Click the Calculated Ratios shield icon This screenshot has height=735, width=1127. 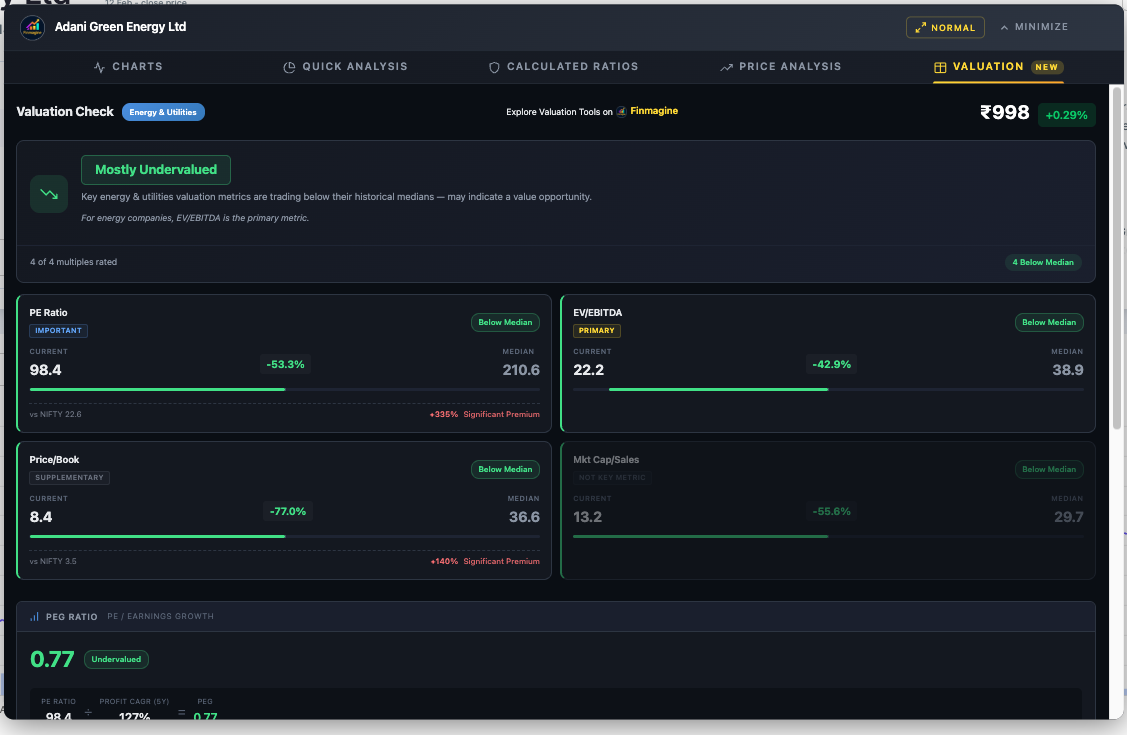494,67
